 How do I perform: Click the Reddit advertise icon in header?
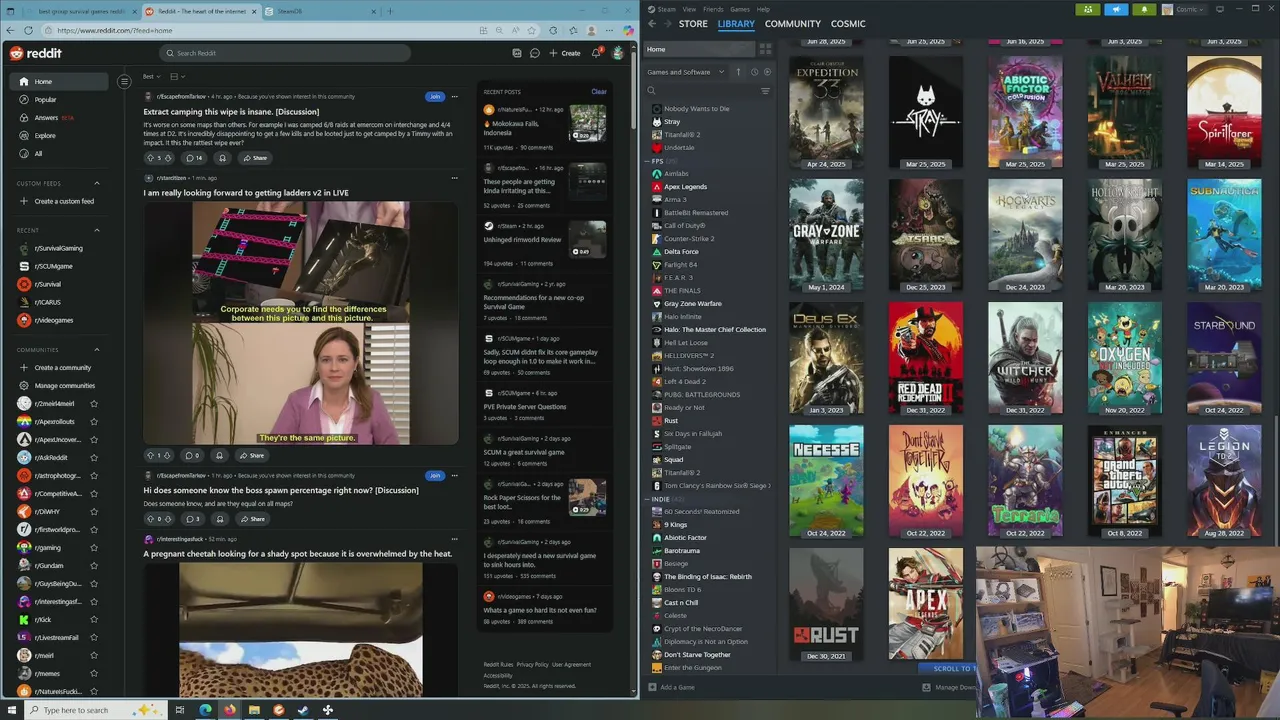coord(516,53)
